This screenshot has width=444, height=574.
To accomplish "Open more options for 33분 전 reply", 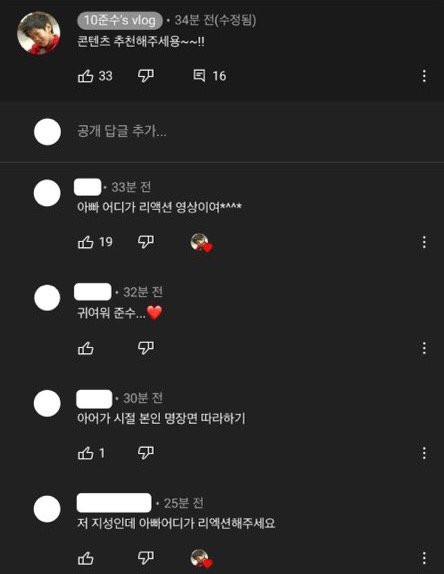I will pyautogui.click(x=424, y=242).
